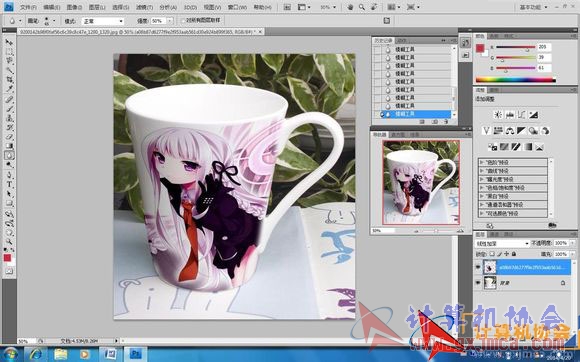Click the Color Balance adjustment icon

click(510, 131)
